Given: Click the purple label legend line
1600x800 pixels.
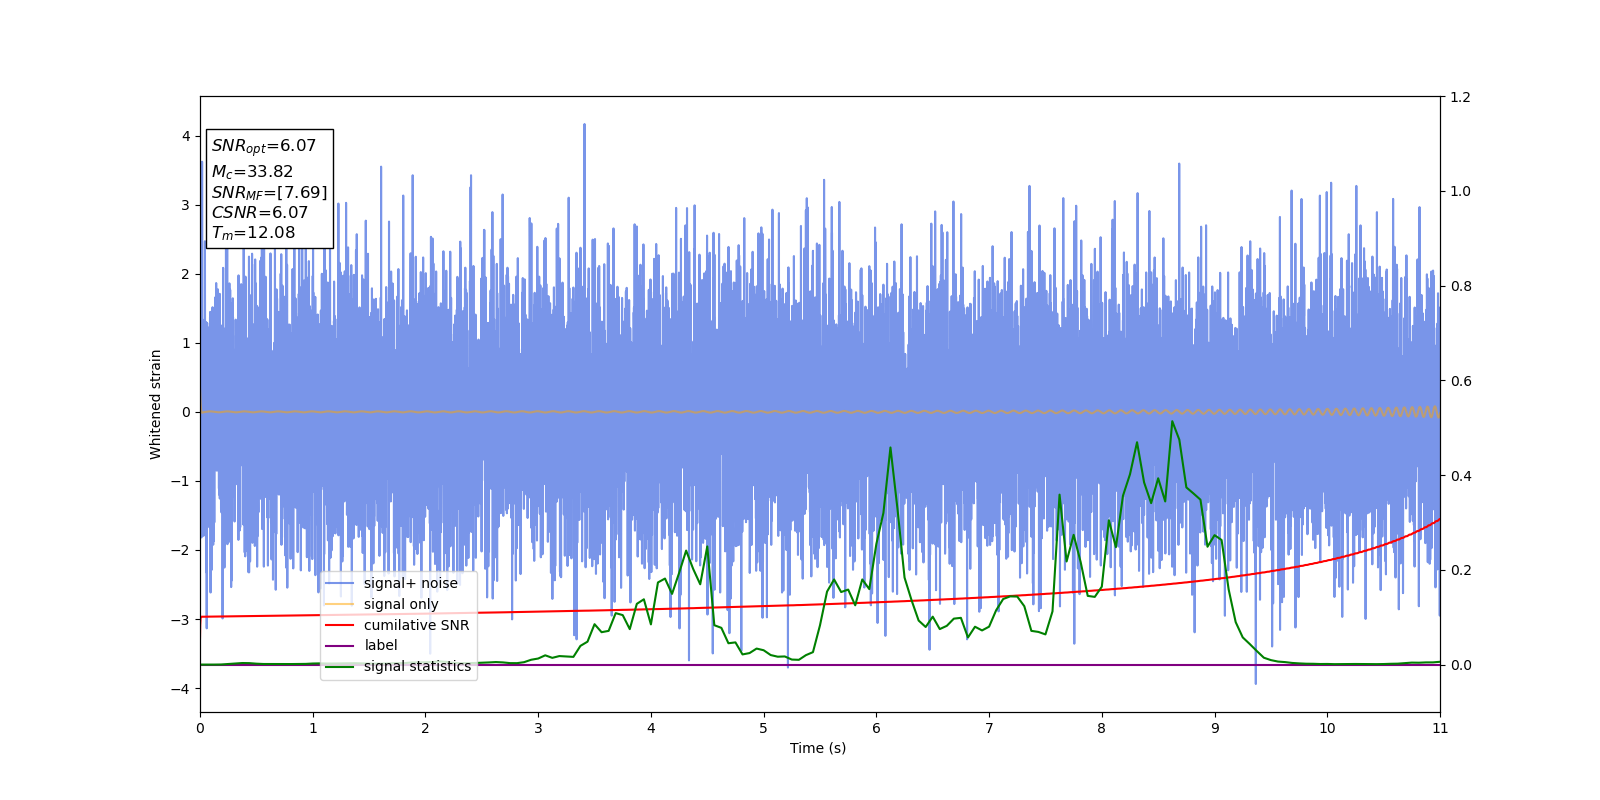Looking at the screenshot, I should pos(340,646).
